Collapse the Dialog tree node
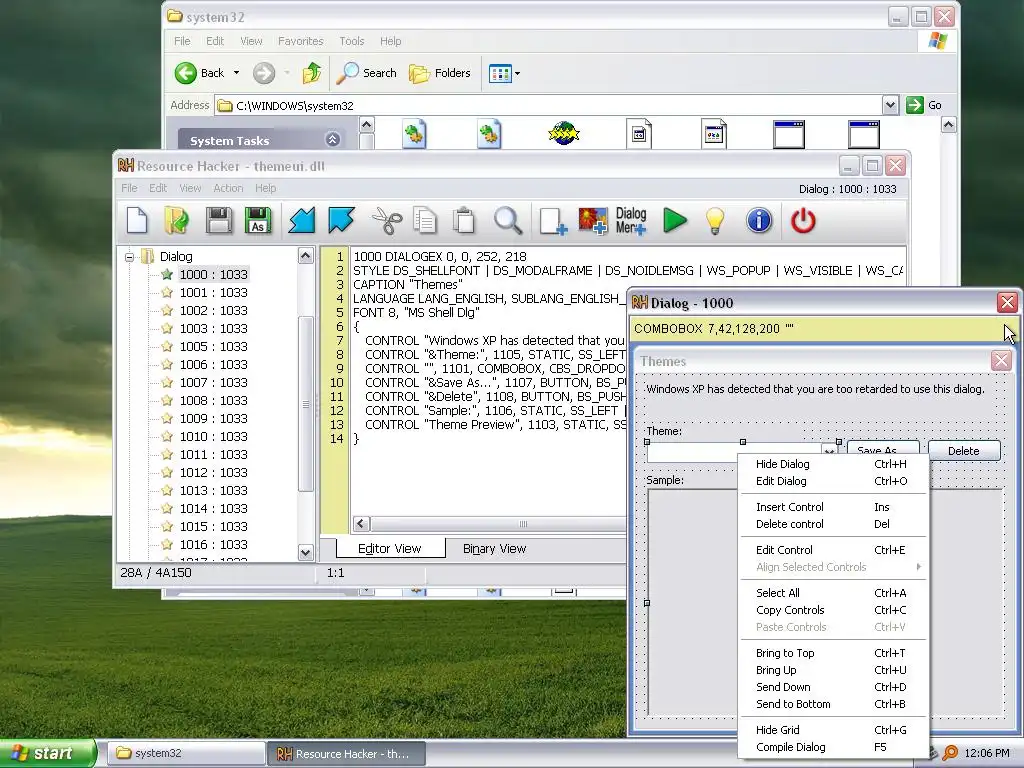This screenshot has height=768, width=1024. tap(129, 257)
